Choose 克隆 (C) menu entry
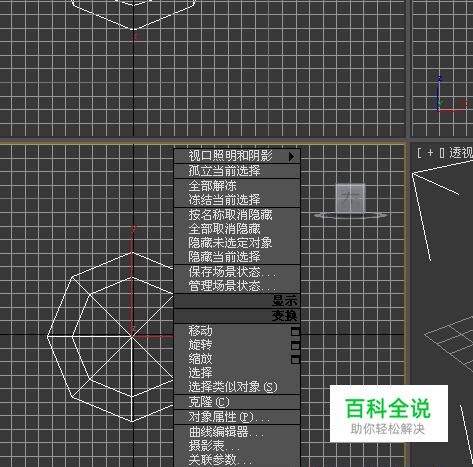Viewport: 473px width, 467px height. 237,402
